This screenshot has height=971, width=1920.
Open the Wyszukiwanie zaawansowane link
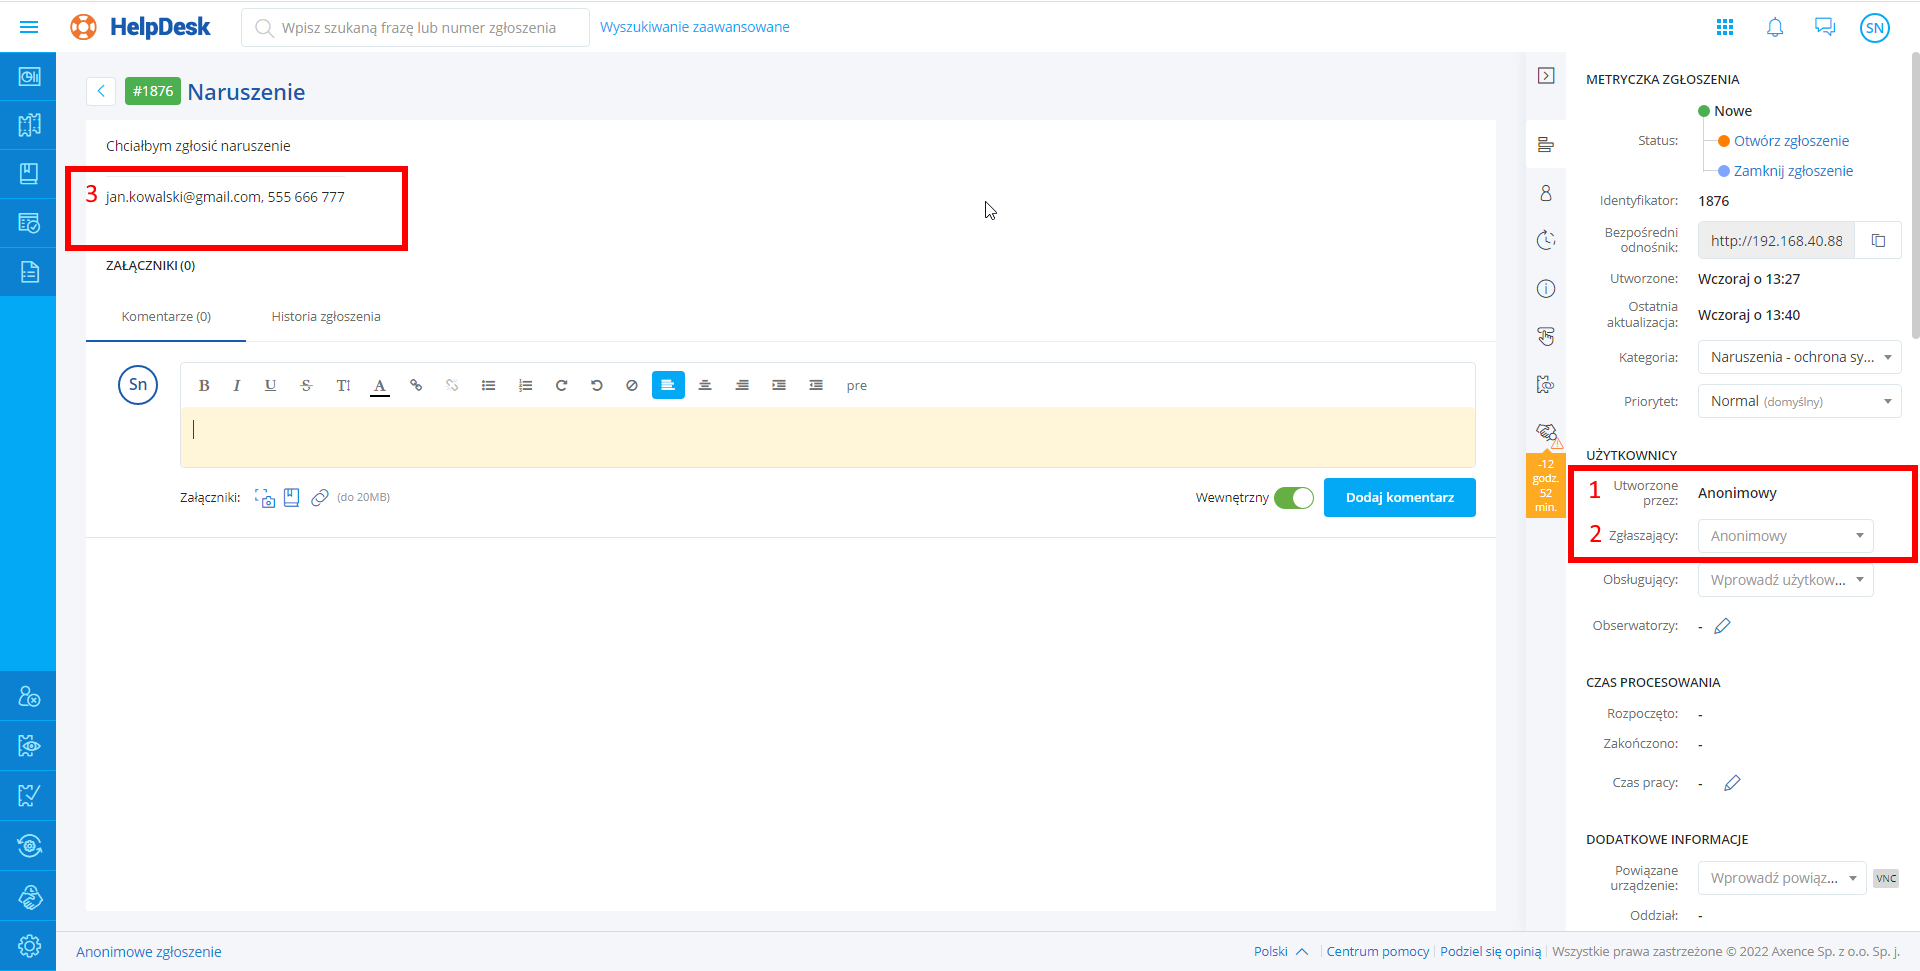coord(694,27)
